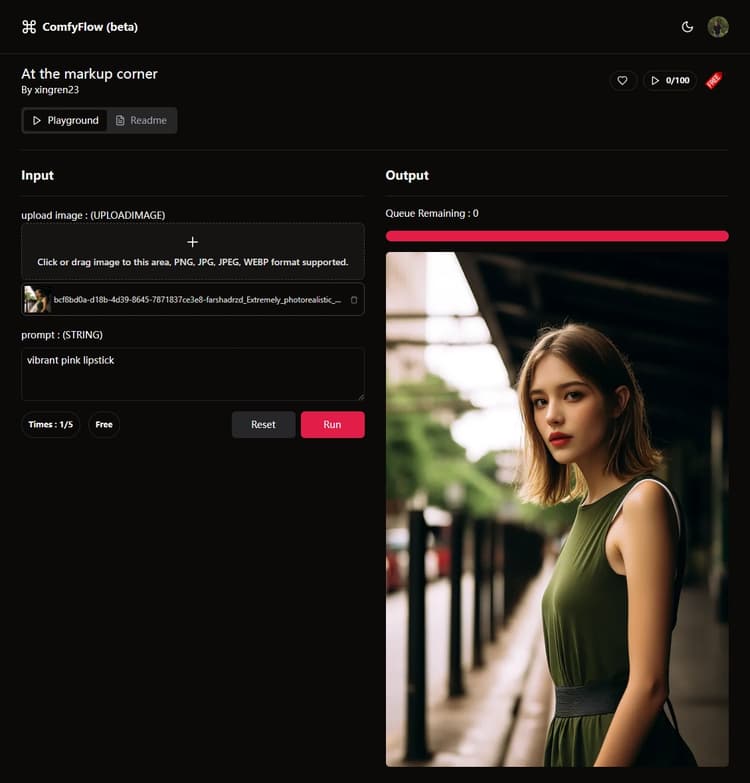Select the uploaded file name entry

(197, 299)
